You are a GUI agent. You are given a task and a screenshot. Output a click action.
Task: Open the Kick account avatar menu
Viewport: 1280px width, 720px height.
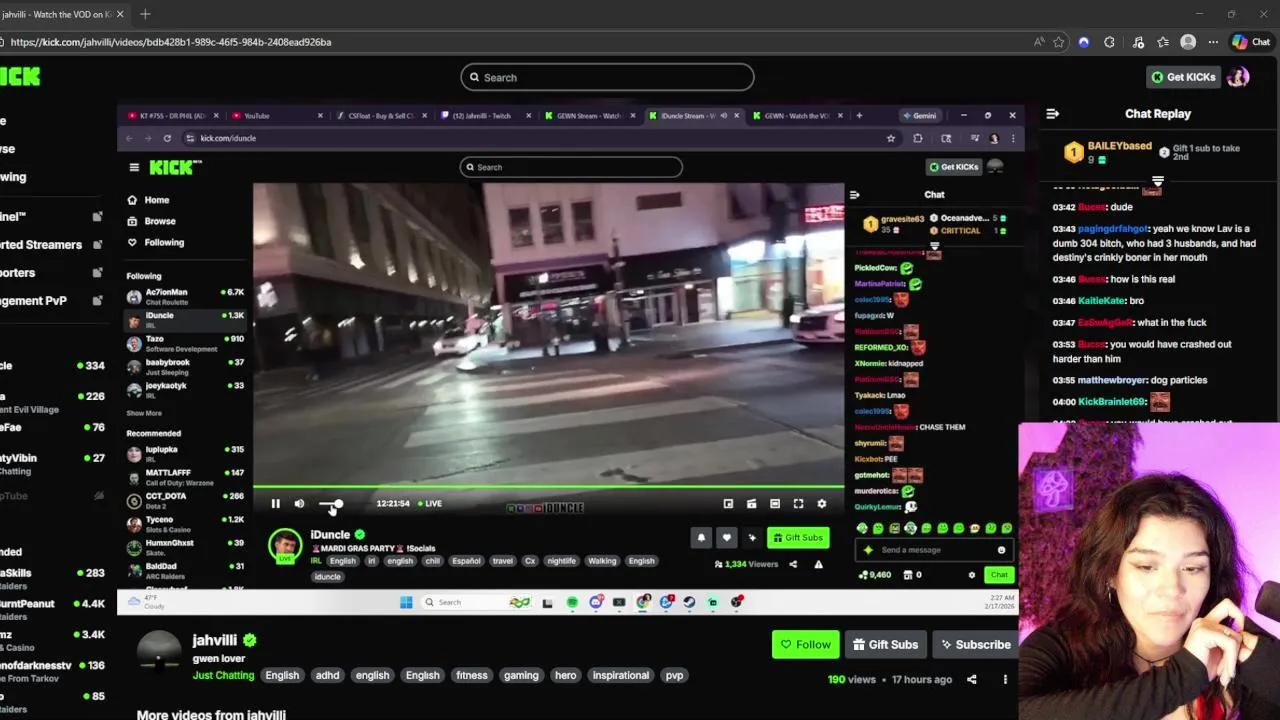(1238, 77)
